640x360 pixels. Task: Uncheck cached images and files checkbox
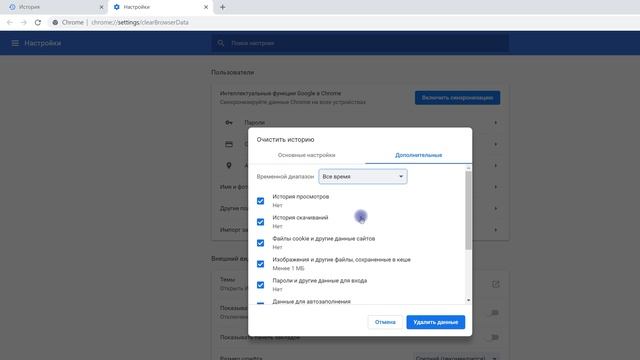pos(260,264)
